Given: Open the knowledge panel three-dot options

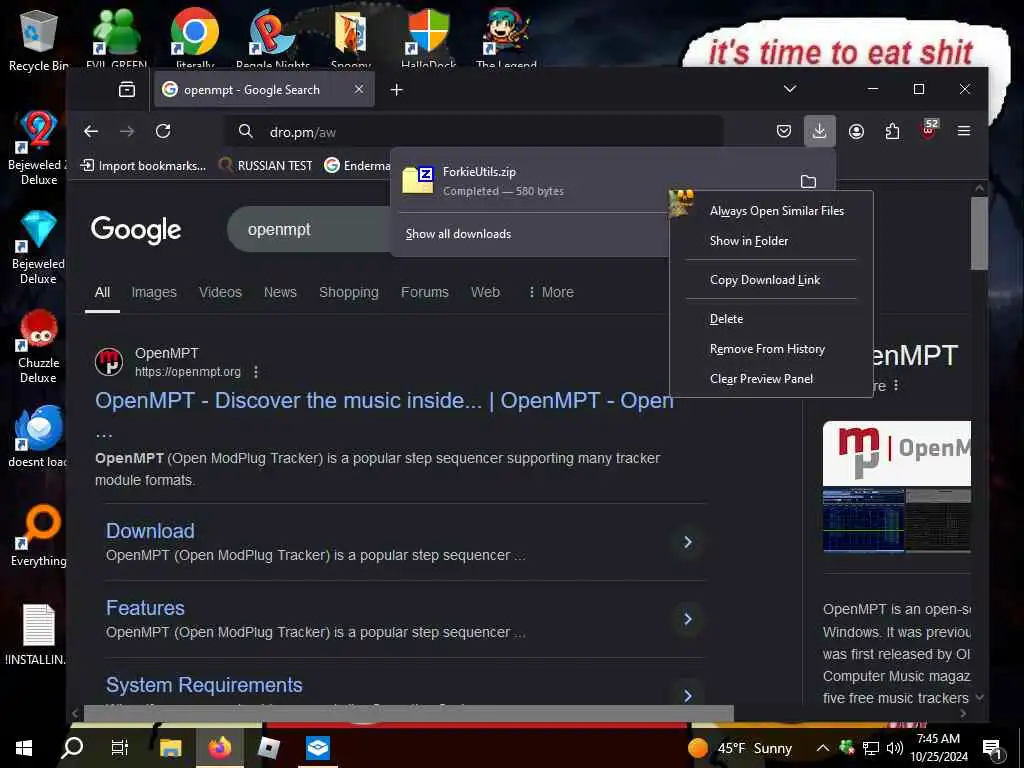Looking at the screenshot, I should pyautogui.click(x=896, y=385).
